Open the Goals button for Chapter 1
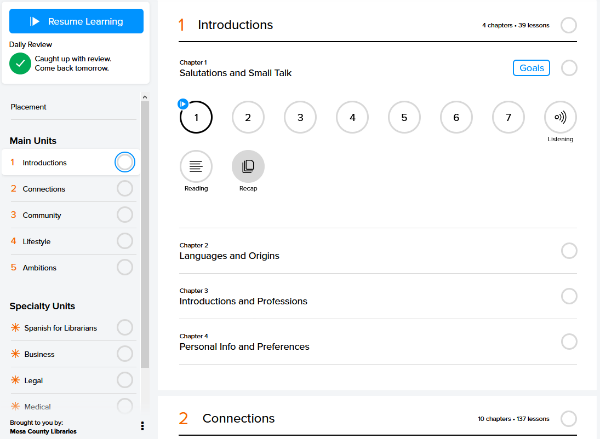Screen dimensions: 600x439 (531, 68)
